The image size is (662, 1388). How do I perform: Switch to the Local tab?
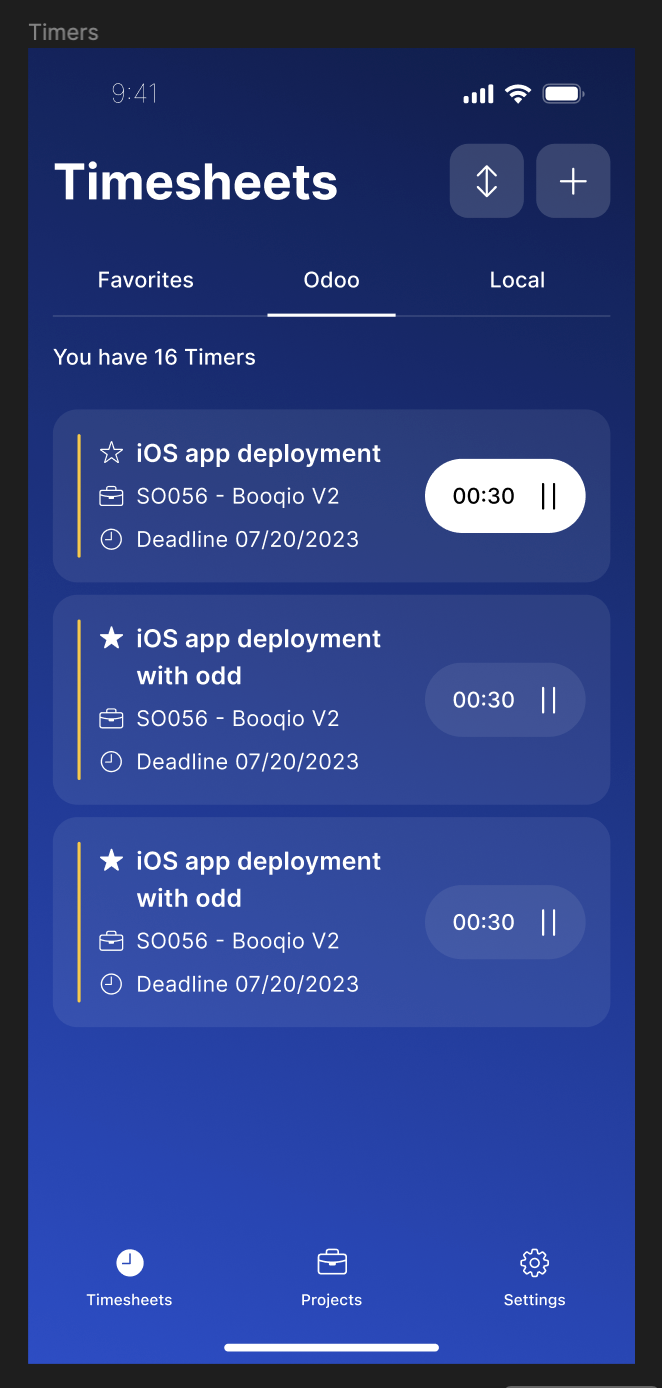517,280
